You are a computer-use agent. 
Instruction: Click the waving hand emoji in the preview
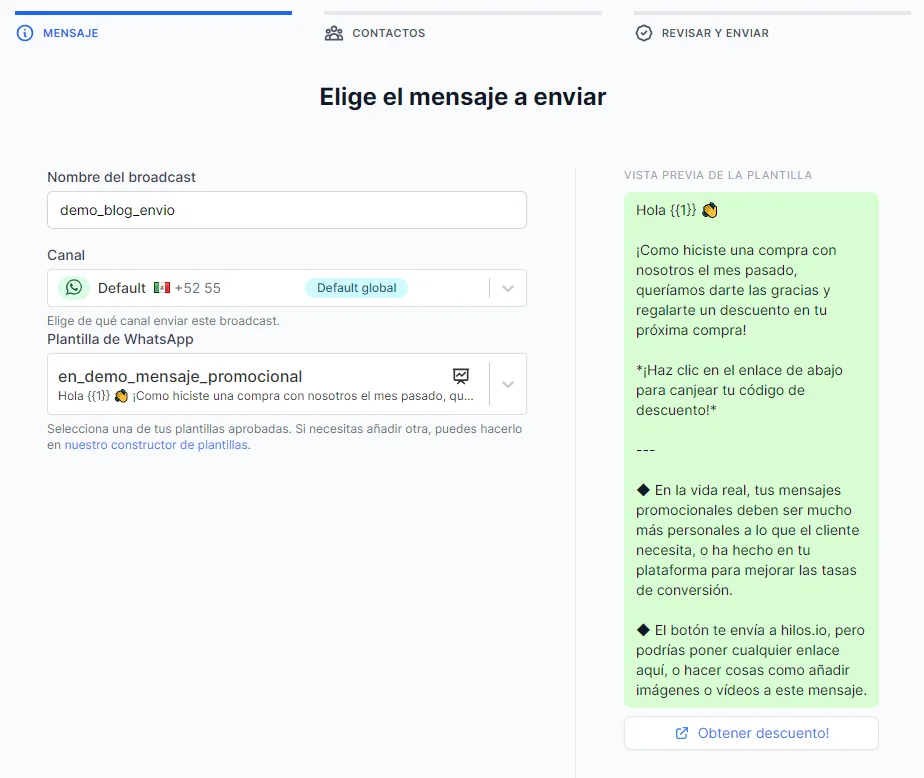(708, 209)
